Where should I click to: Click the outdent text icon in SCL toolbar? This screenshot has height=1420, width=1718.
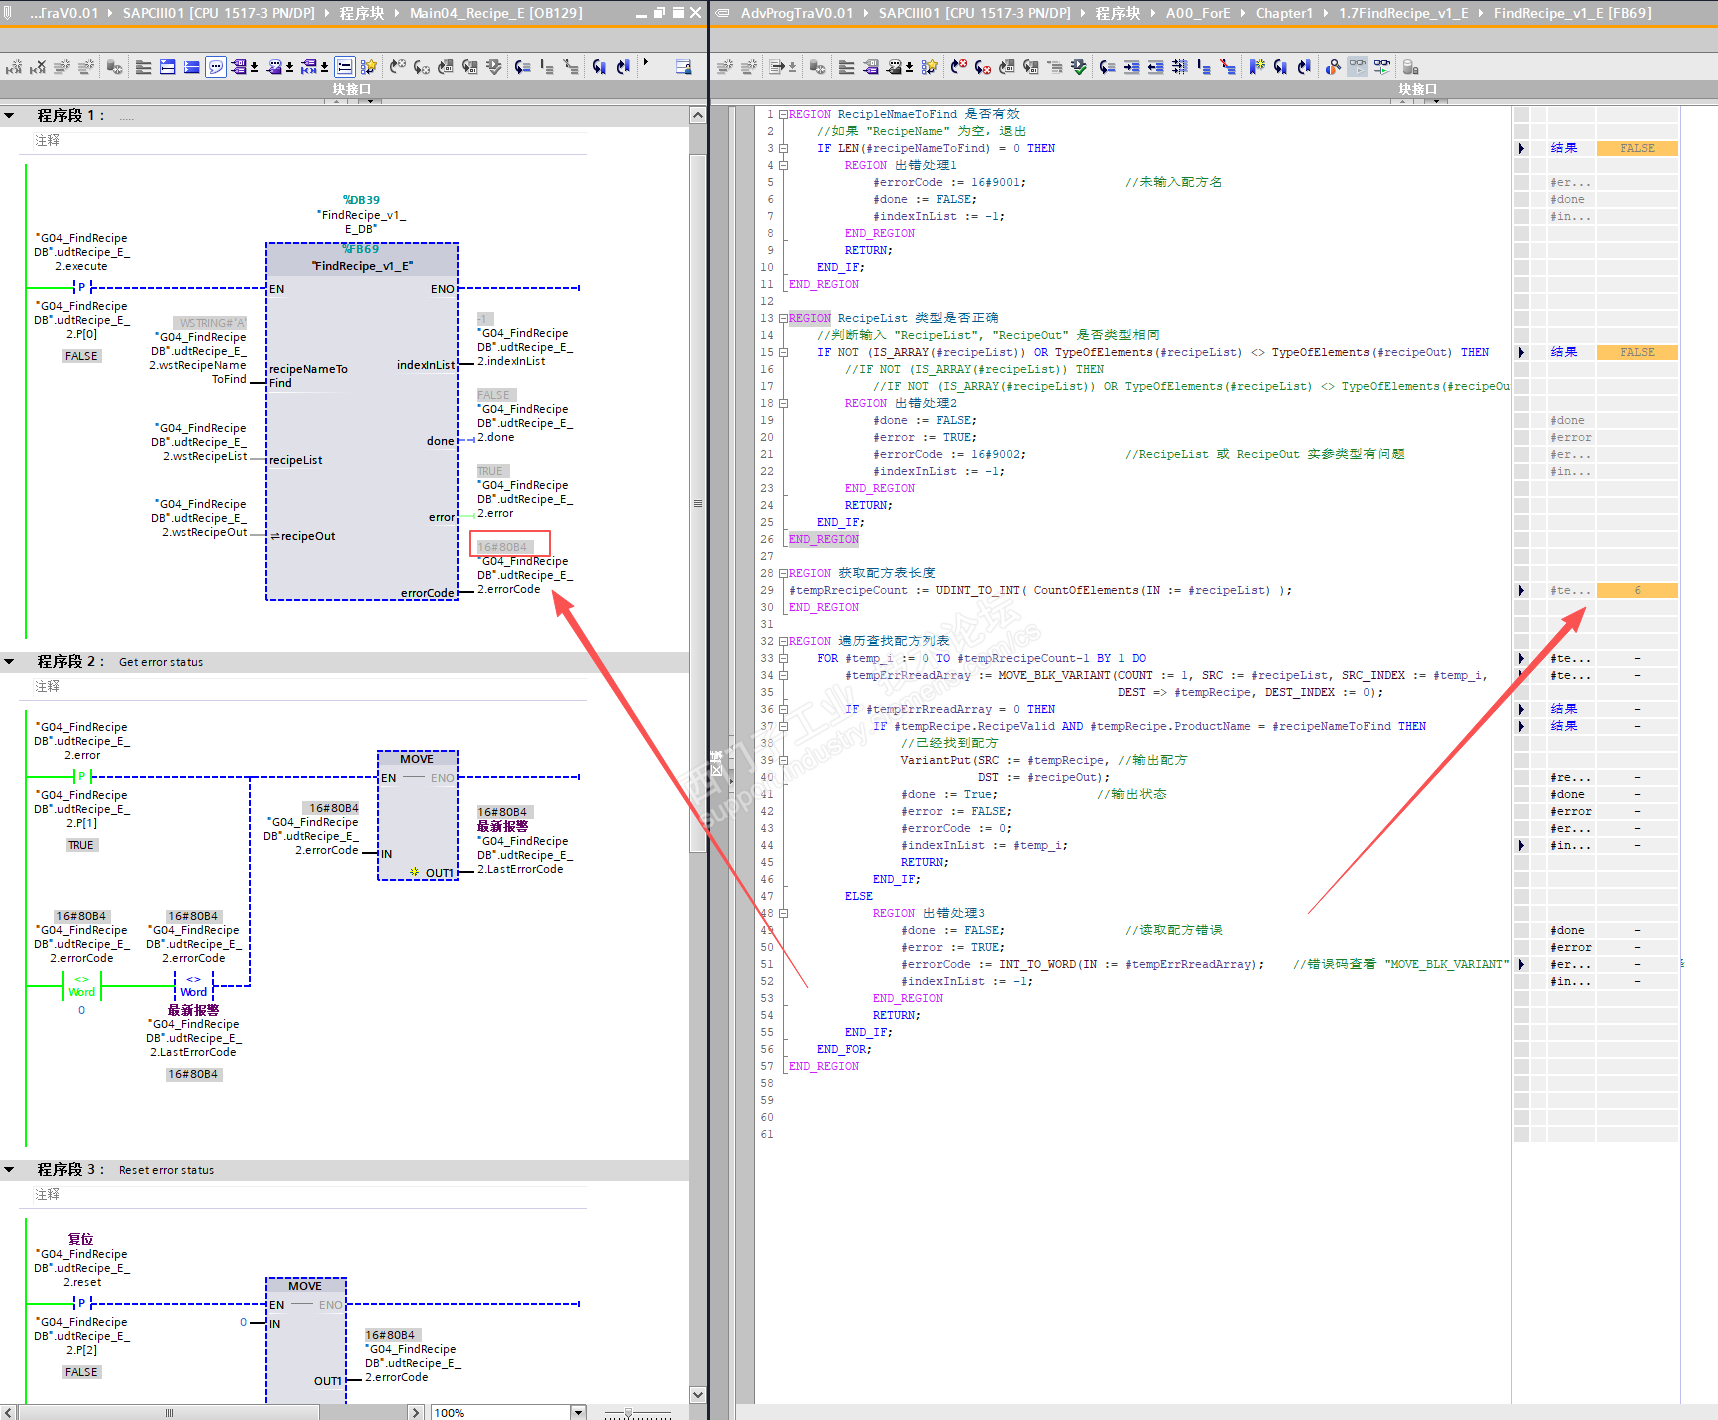(1155, 67)
